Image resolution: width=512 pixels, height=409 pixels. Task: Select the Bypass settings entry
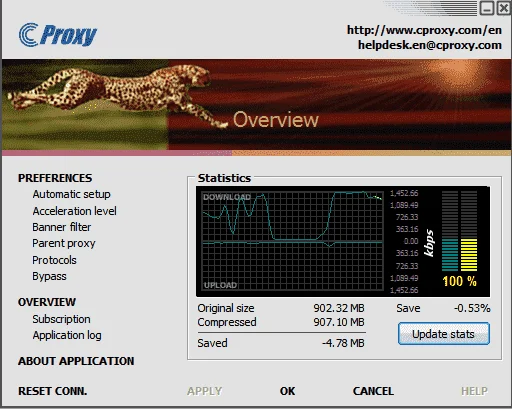pyautogui.click(x=49, y=277)
